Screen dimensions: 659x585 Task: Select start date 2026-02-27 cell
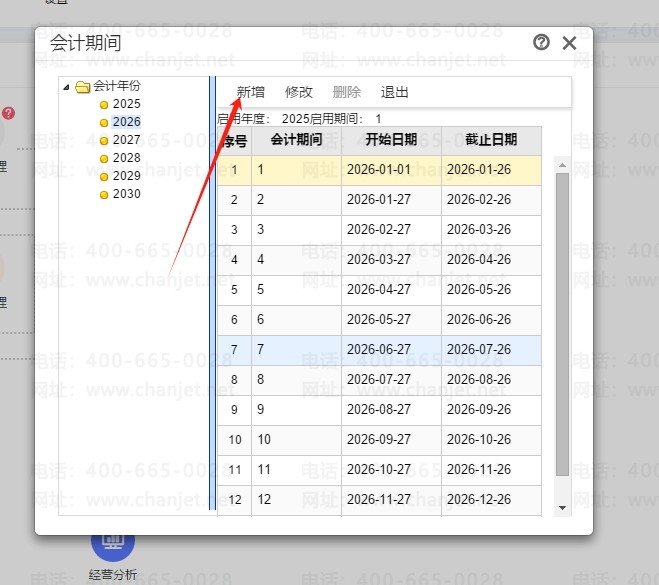point(391,230)
